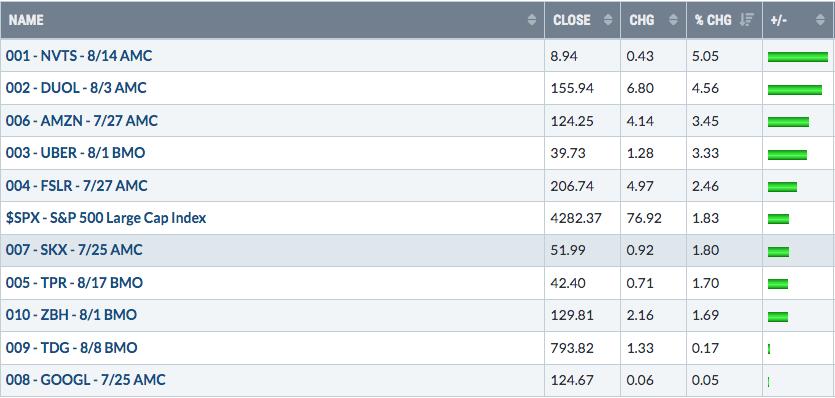Click the 010 - ZBH - 8/1 BMO link
835x398 pixels.
(x=71, y=315)
